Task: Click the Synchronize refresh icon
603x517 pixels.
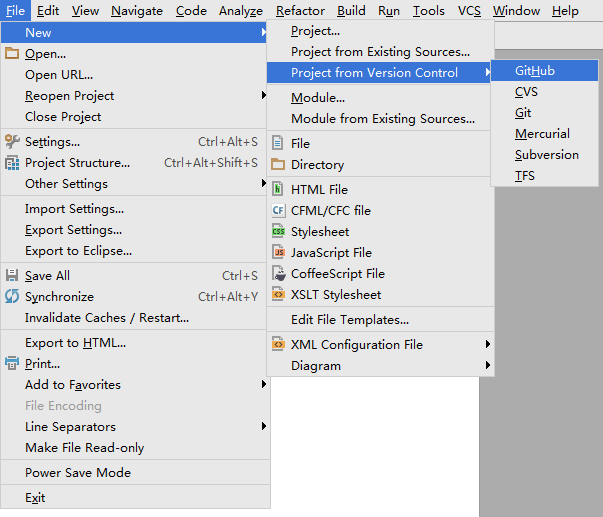Action: [x=12, y=297]
